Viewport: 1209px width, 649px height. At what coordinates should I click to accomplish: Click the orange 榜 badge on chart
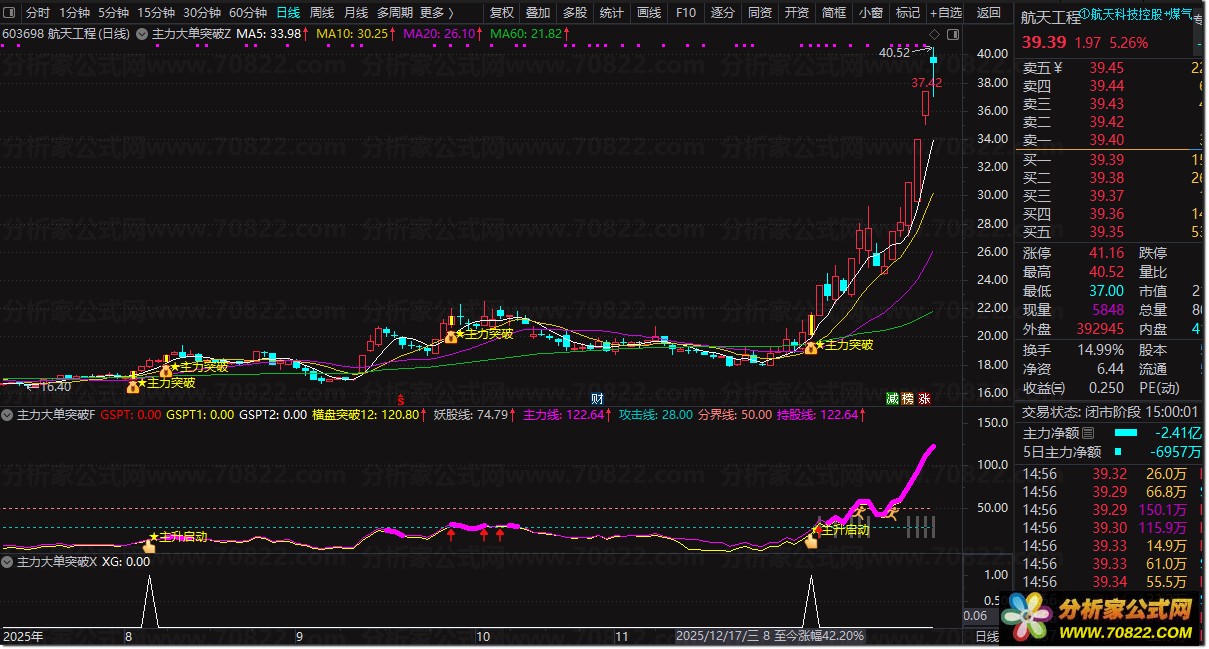(x=908, y=398)
